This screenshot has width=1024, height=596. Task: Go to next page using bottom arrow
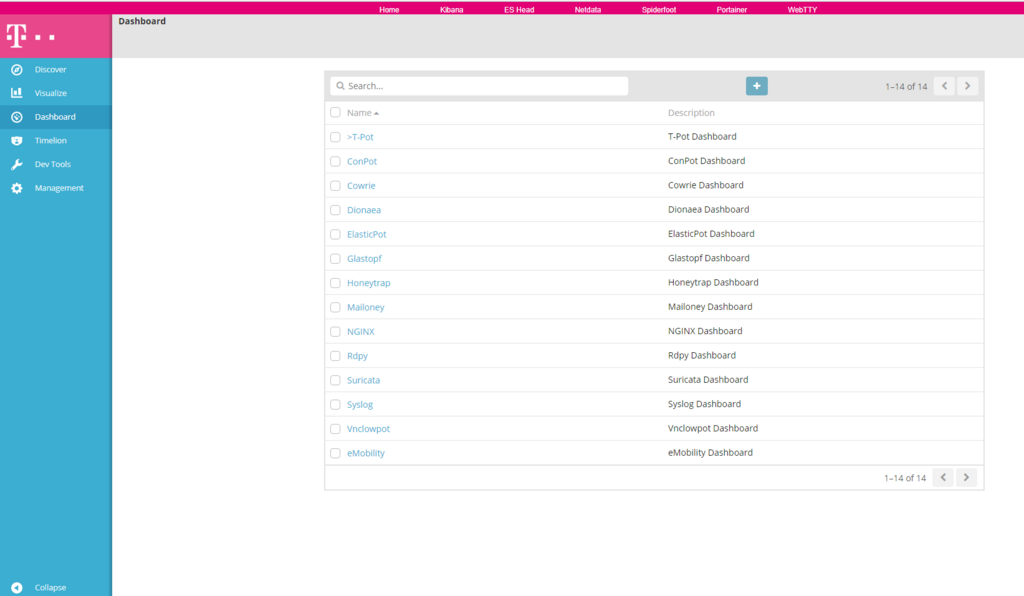pos(966,477)
